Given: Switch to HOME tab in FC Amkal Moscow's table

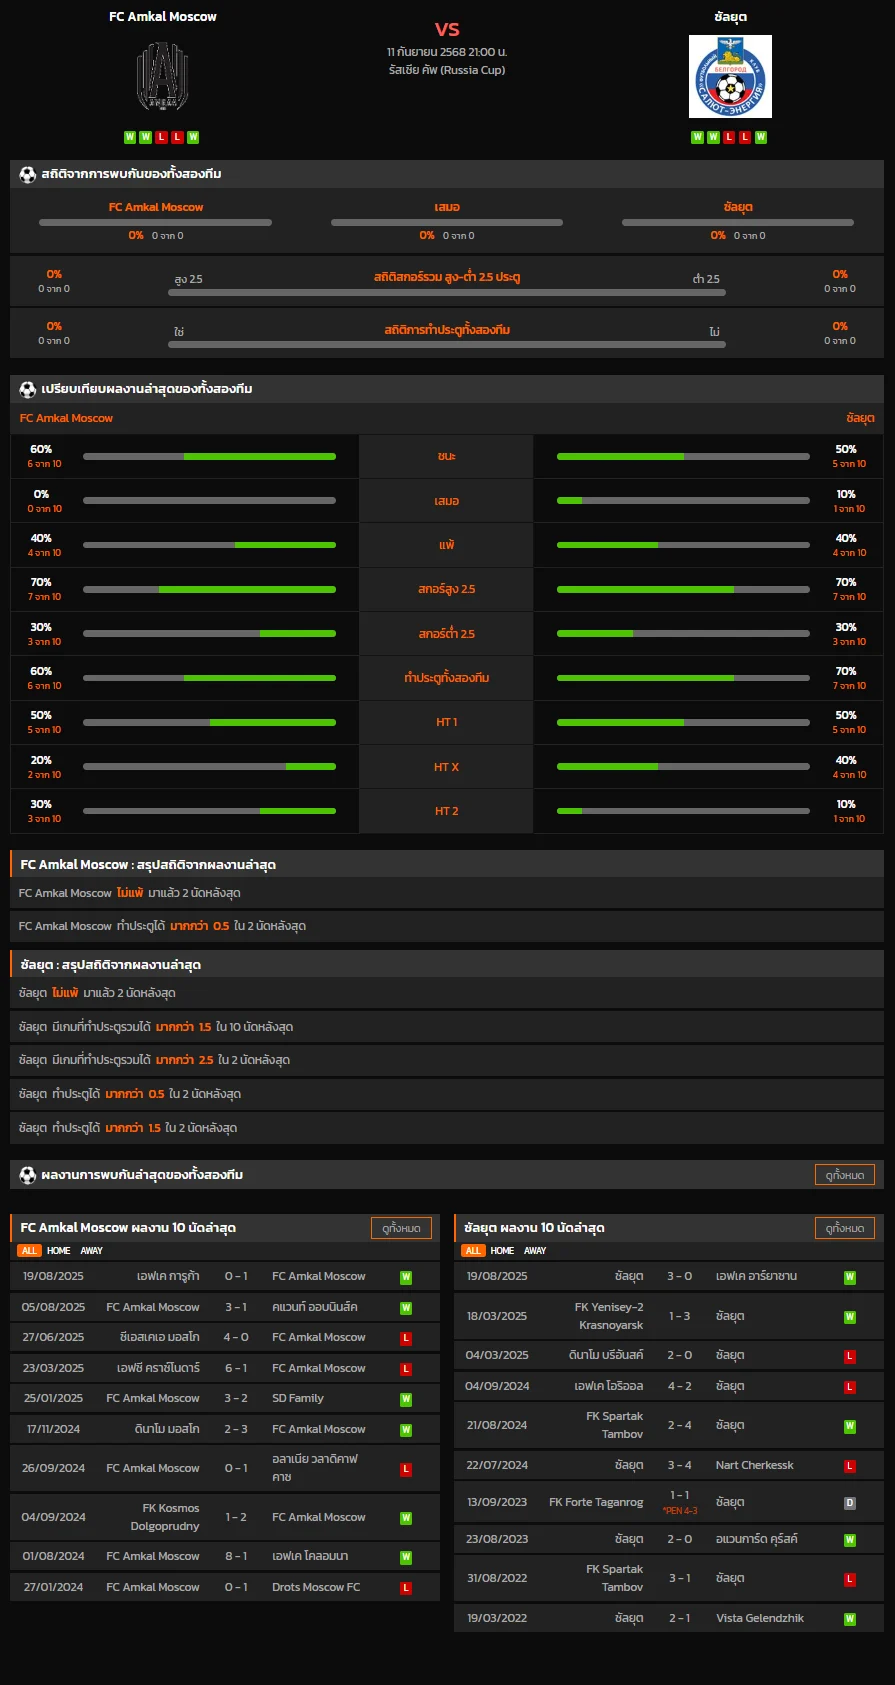Looking at the screenshot, I should tap(59, 1251).
